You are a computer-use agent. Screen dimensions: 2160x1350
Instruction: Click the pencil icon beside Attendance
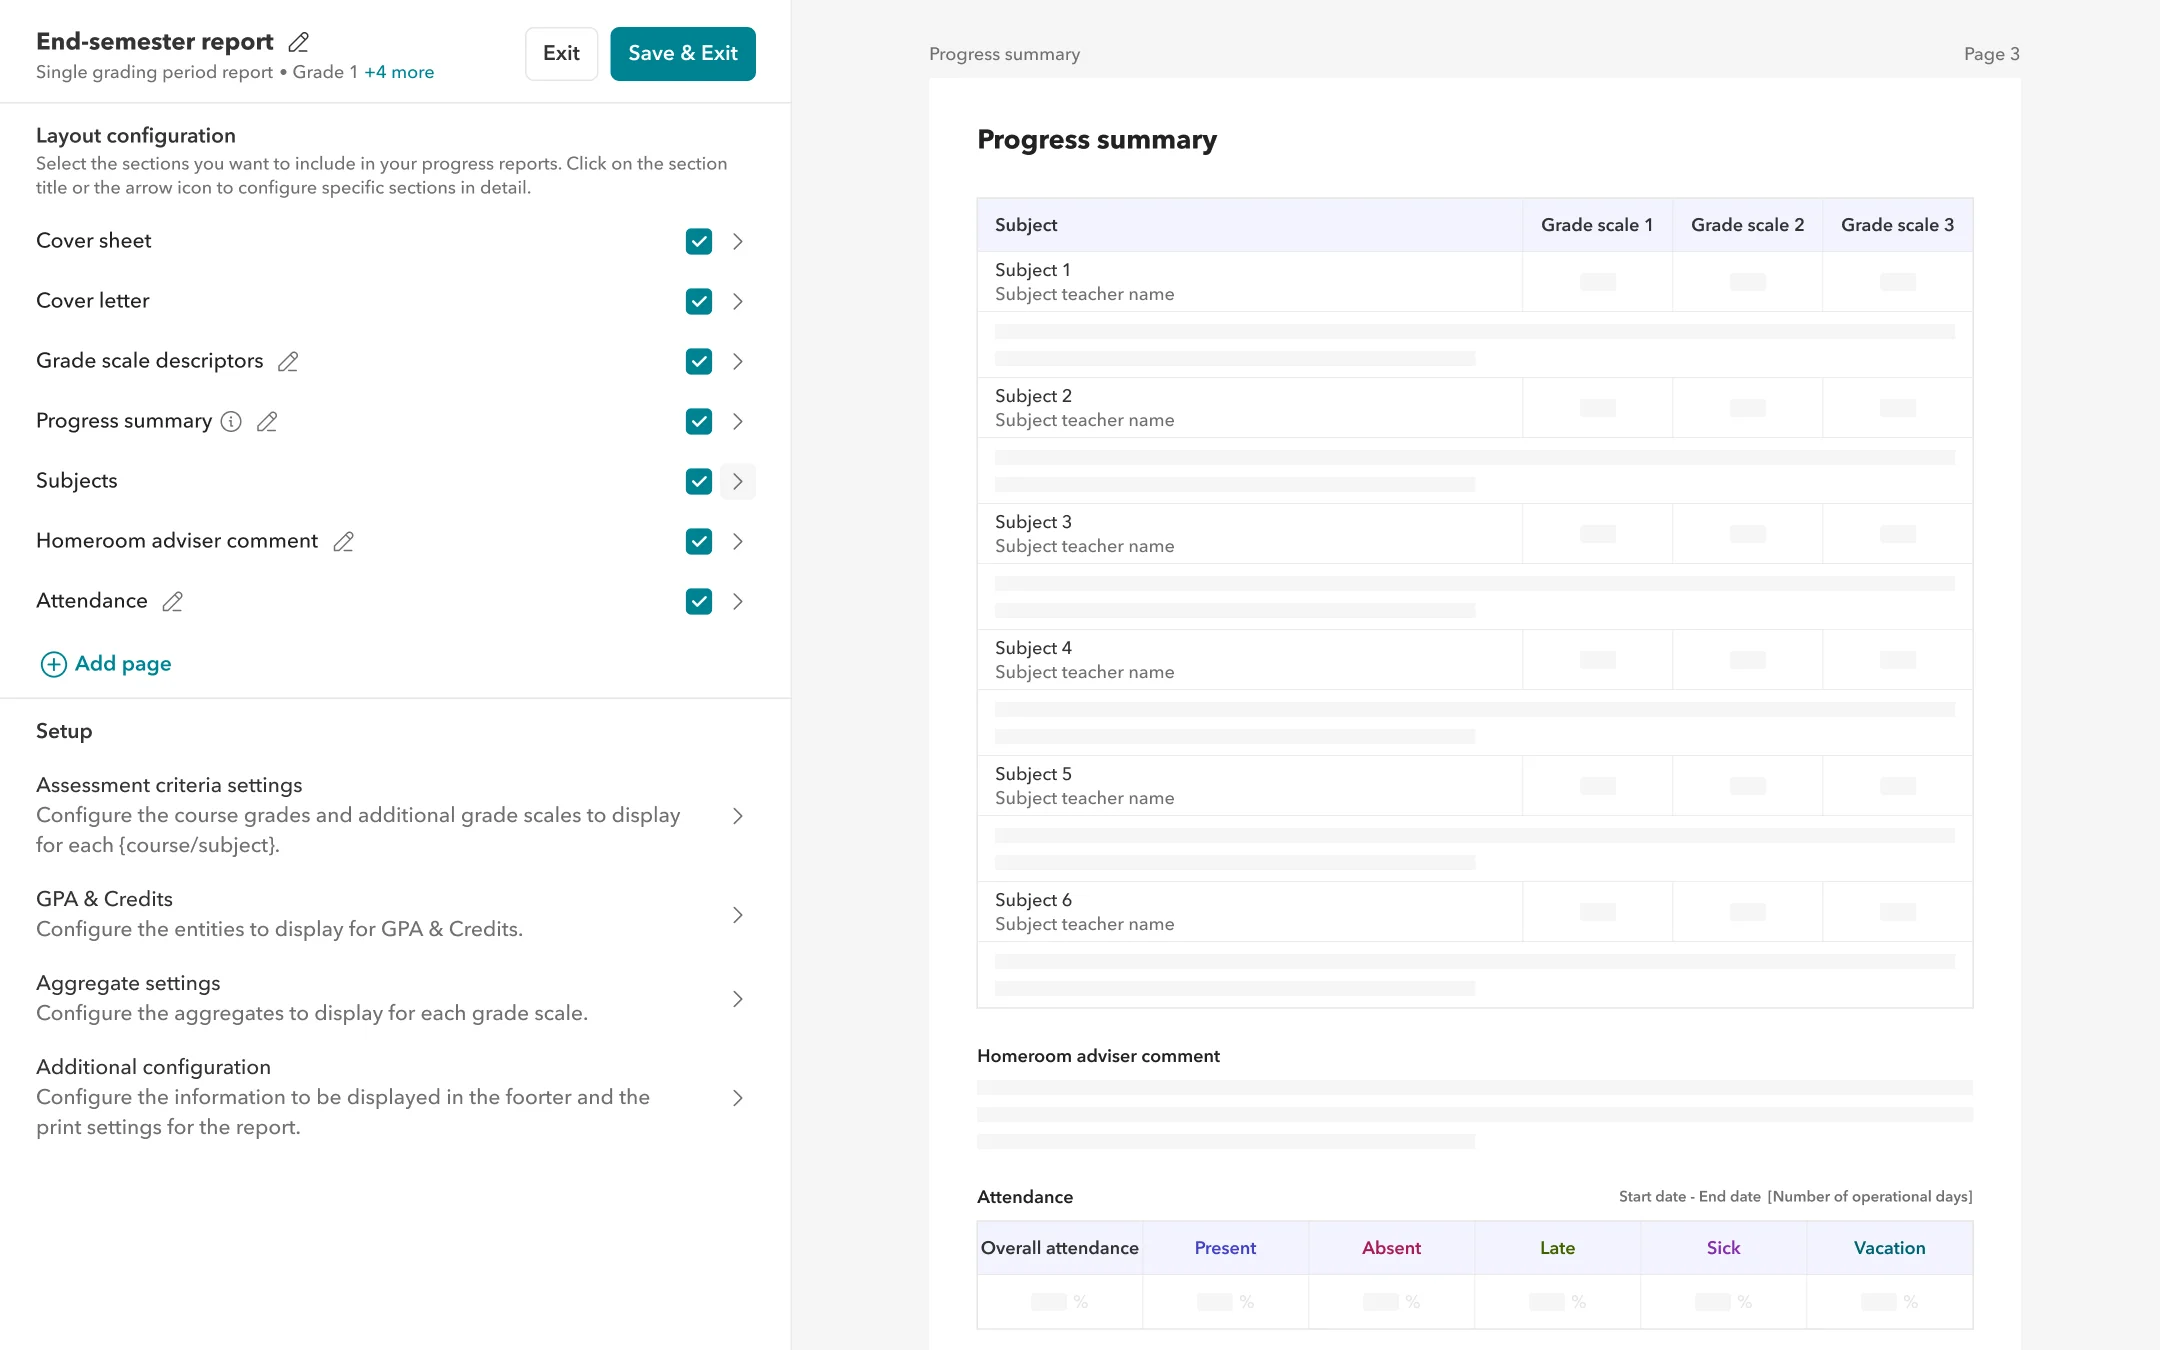172,601
